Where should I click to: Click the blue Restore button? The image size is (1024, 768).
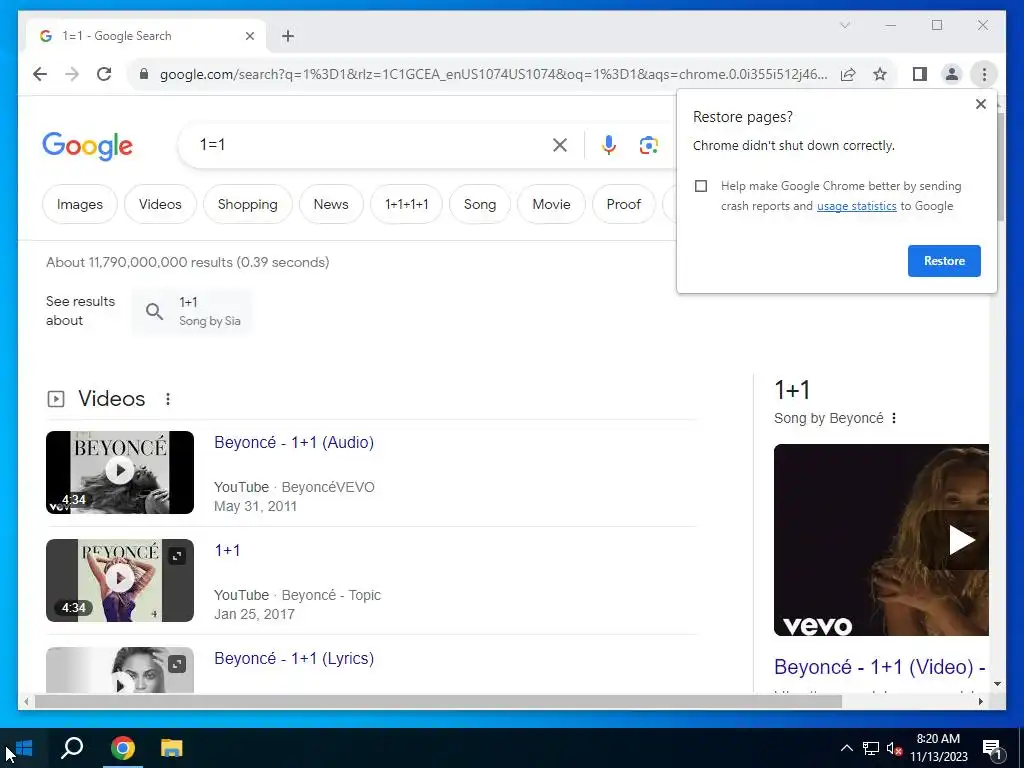(944, 261)
